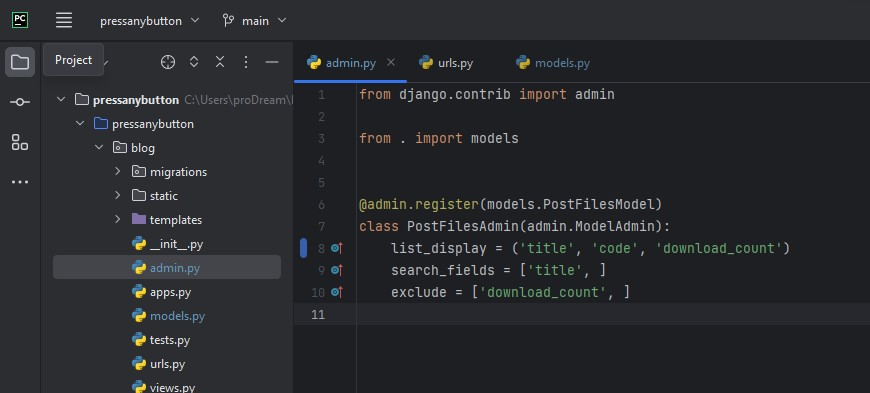This screenshot has height=393, width=870.
Task: Click the blue change marker on line 8
Action: [x=304, y=248]
